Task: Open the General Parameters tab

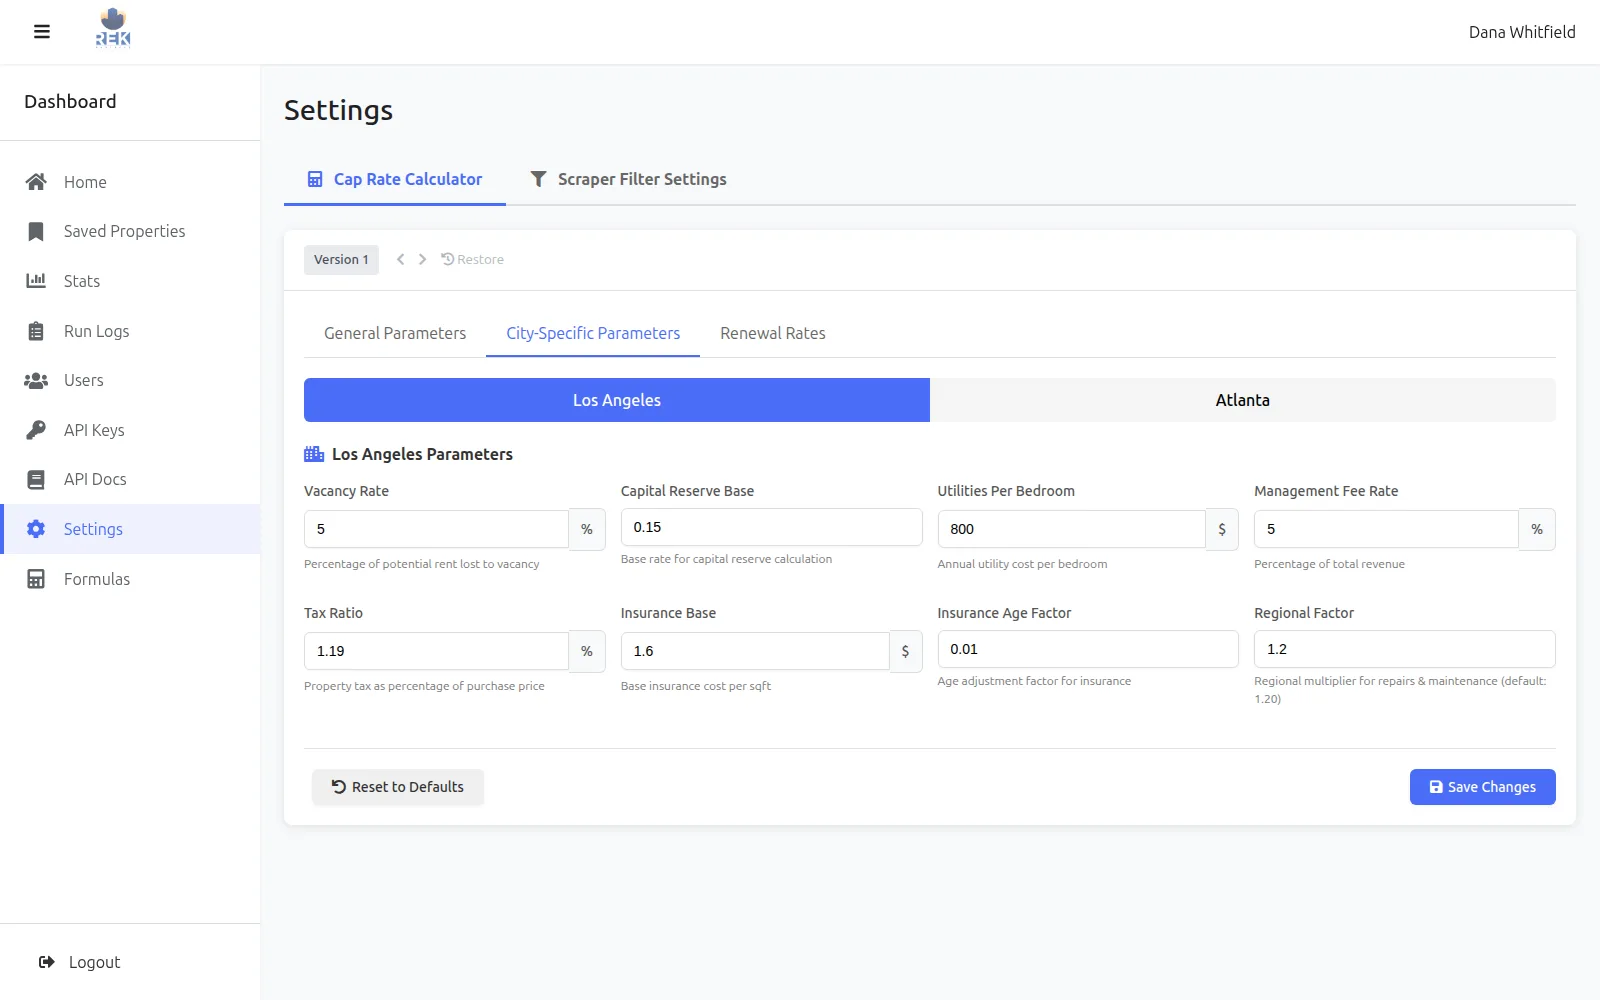Action: point(395,333)
